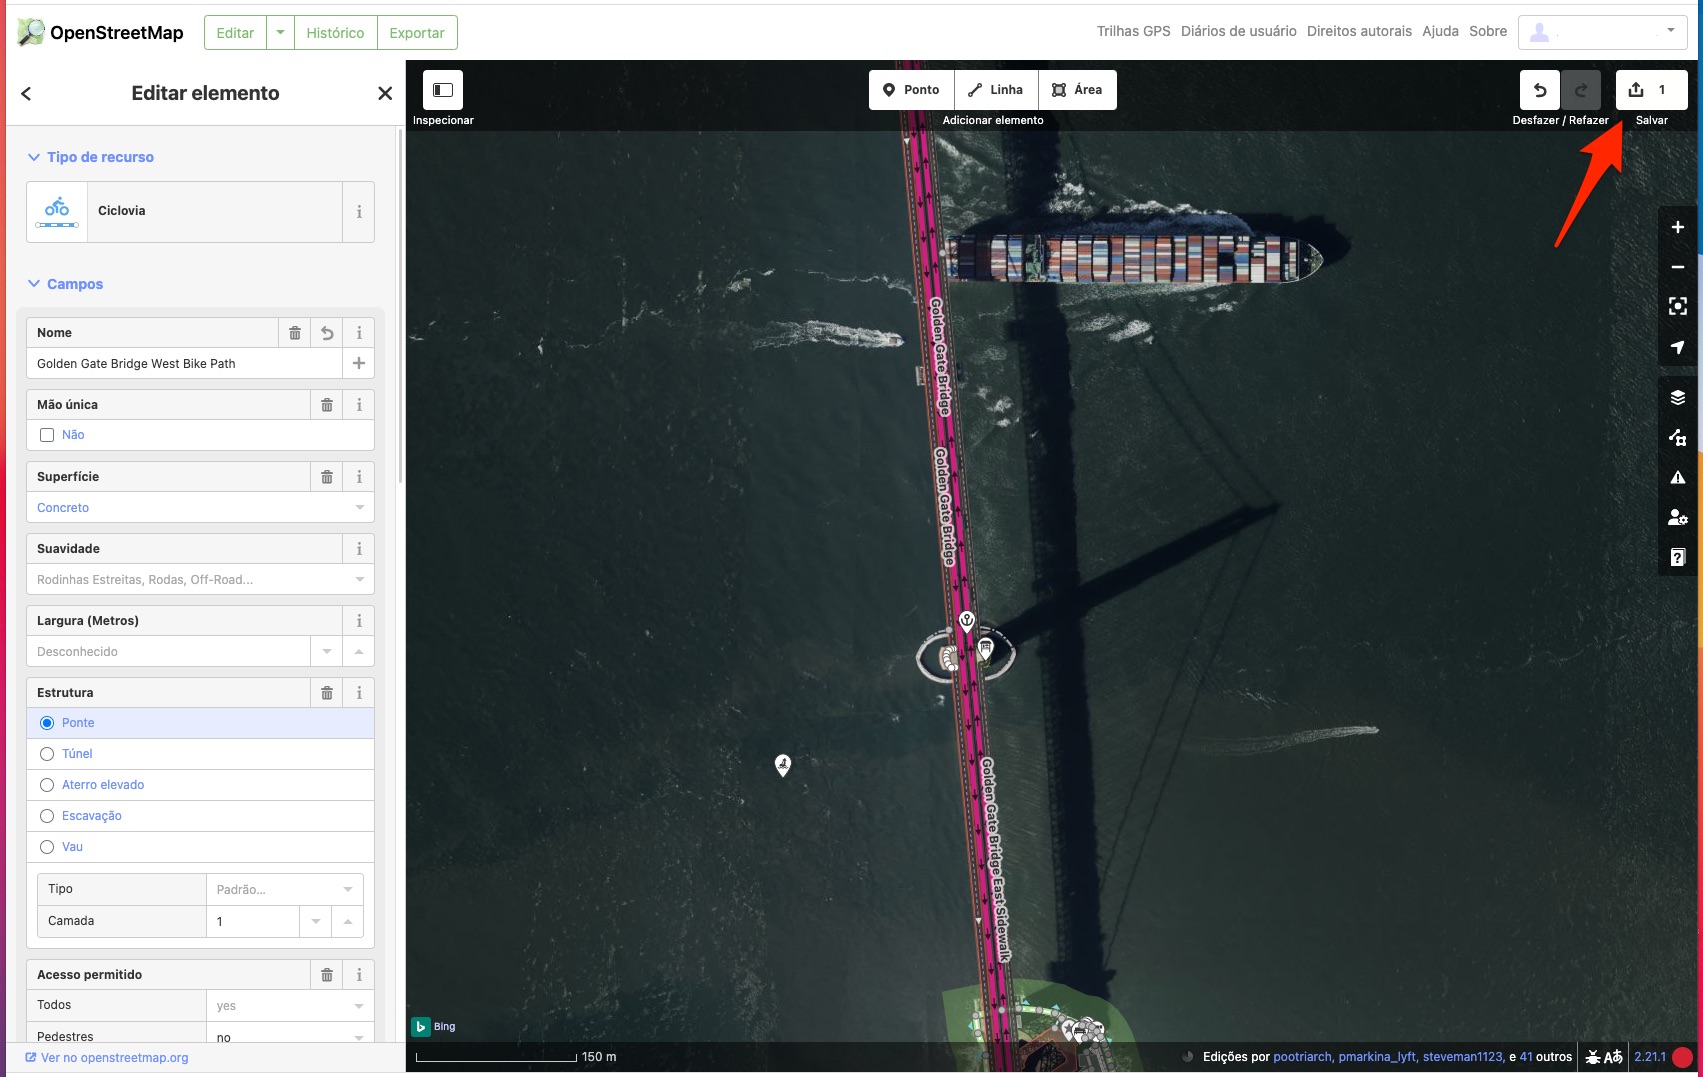Zoom to the selected feature
The width and height of the screenshot is (1703, 1077).
pyautogui.click(x=1678, y=307)
